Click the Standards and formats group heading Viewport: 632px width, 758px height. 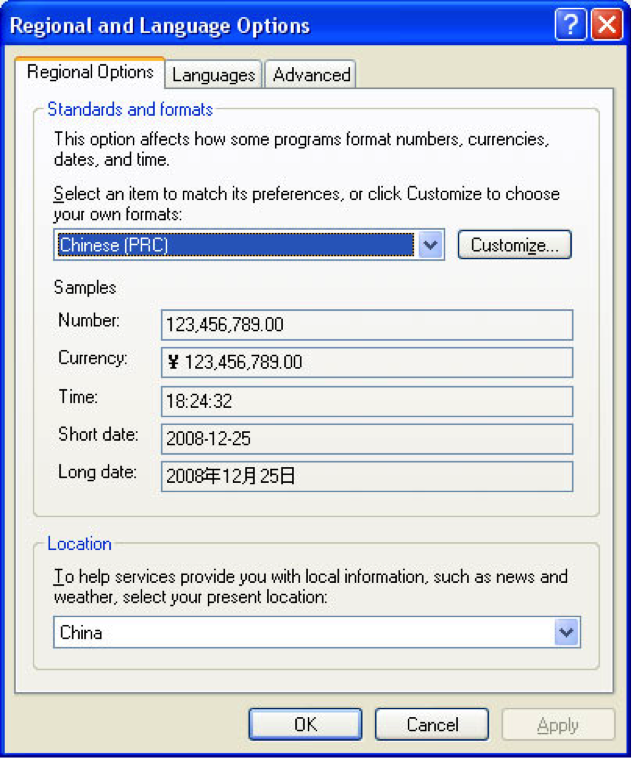(x=130, y=109)
